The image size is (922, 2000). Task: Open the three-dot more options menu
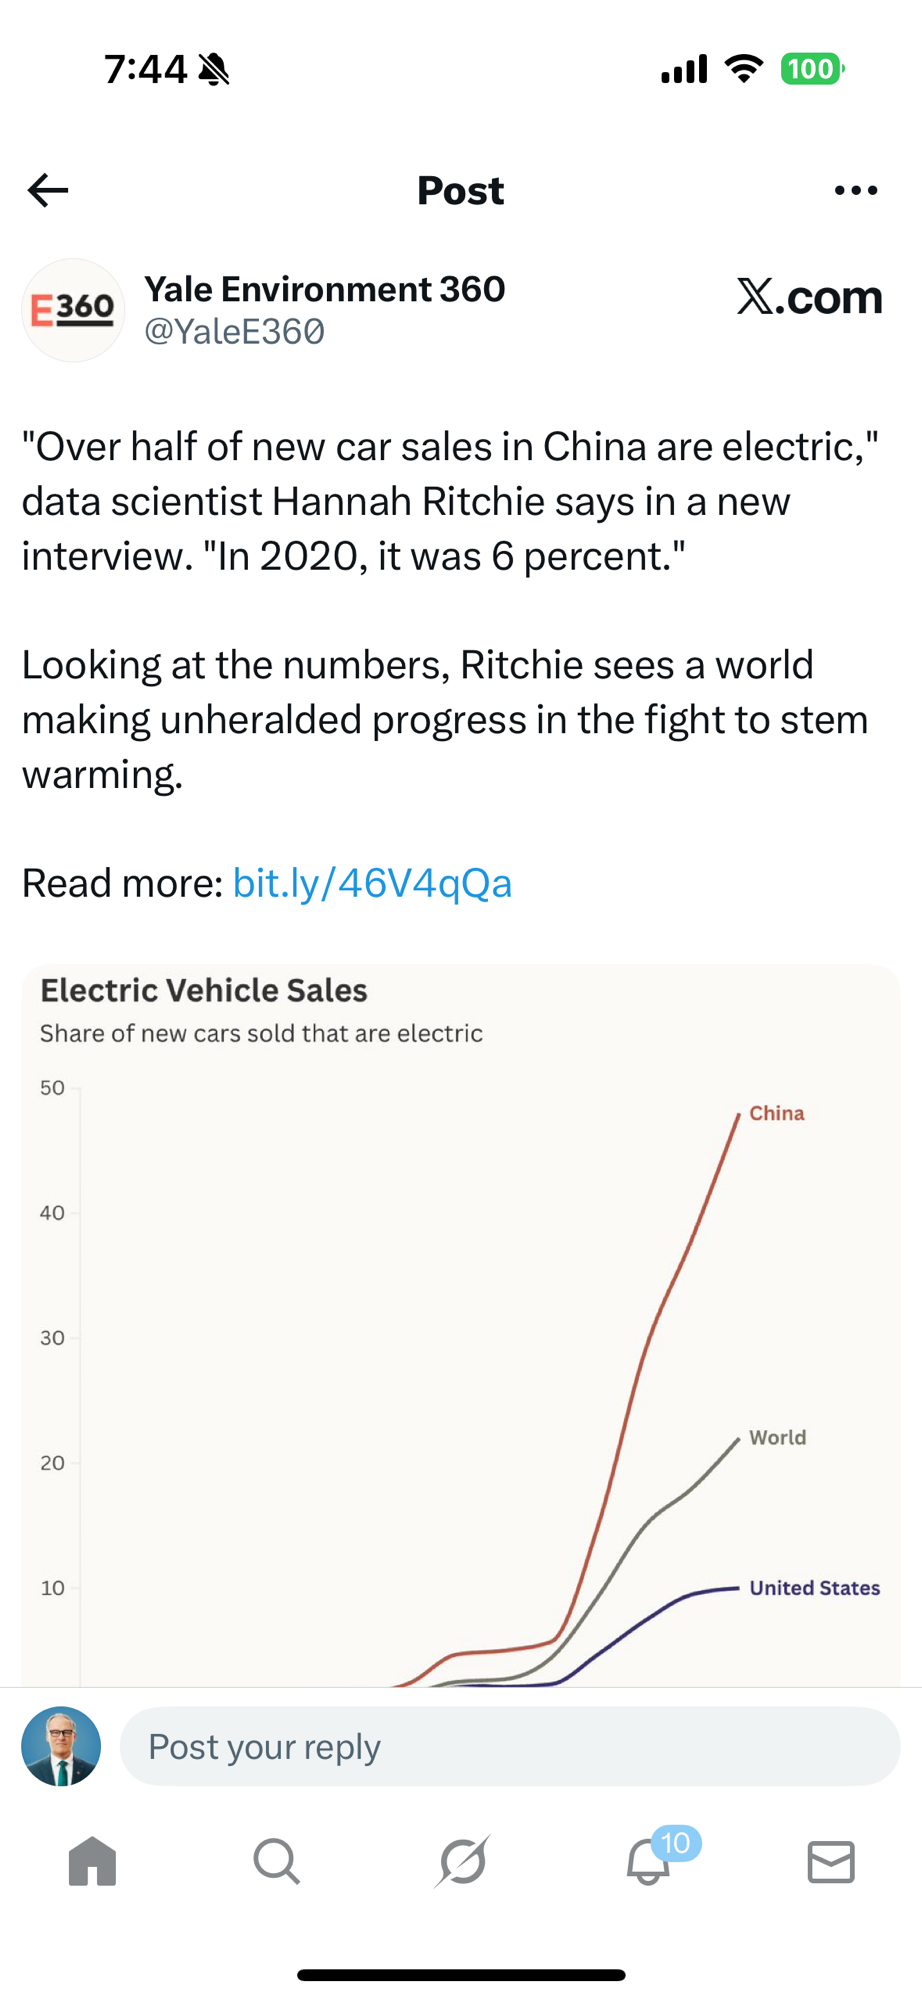[x=856, y=190]
